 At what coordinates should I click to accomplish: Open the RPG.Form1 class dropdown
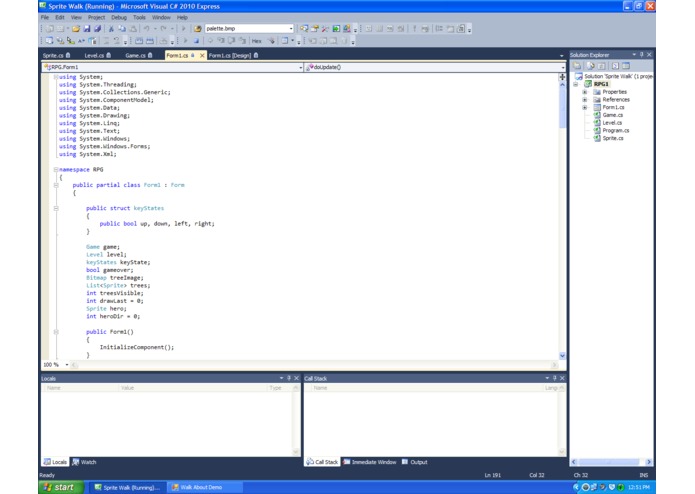tap(301, 67)
